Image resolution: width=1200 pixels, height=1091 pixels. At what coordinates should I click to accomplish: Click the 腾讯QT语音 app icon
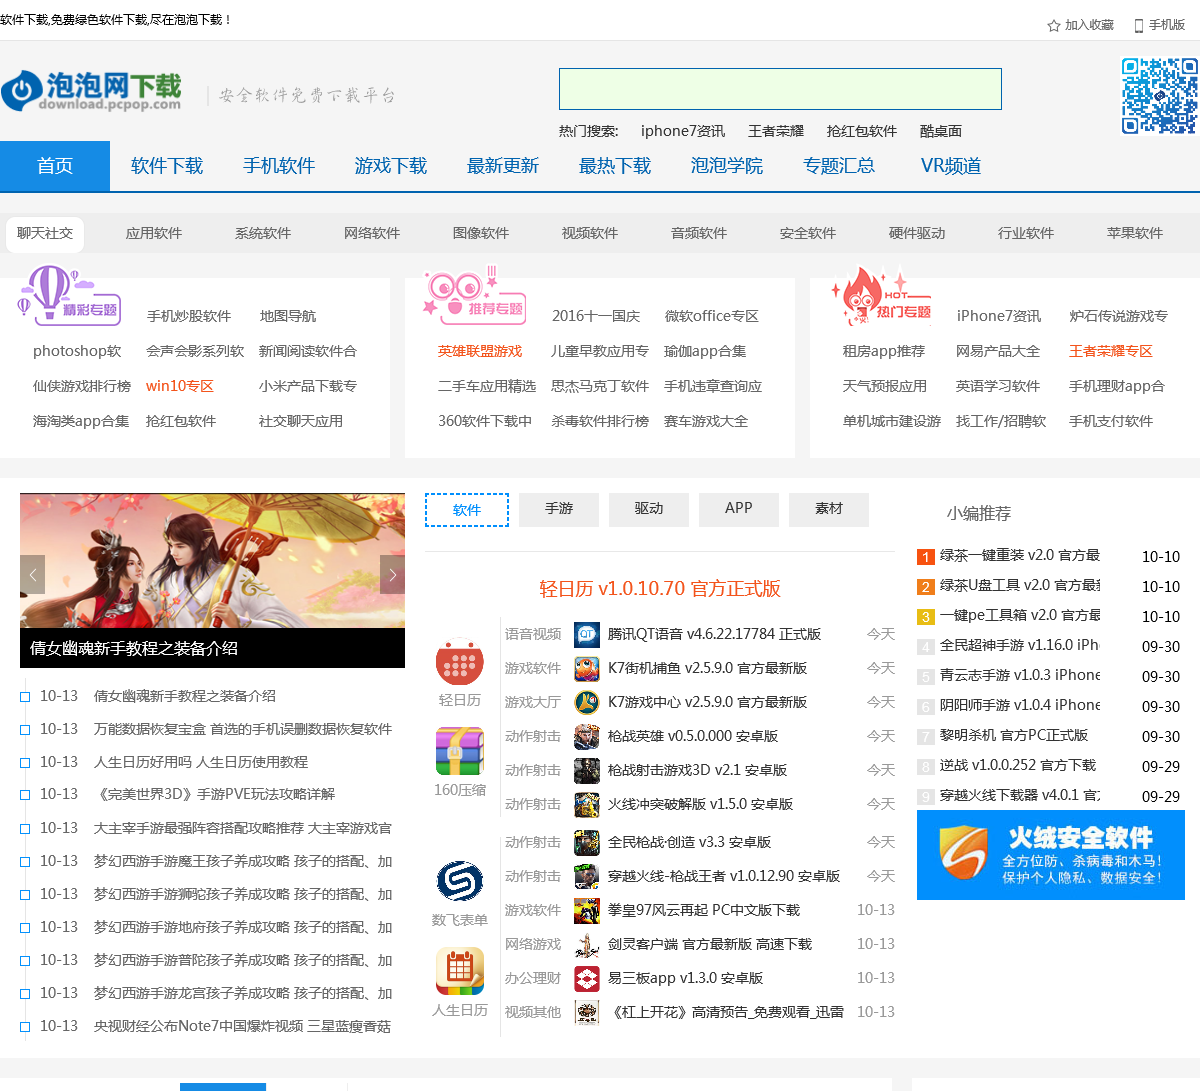click(587, 634)
